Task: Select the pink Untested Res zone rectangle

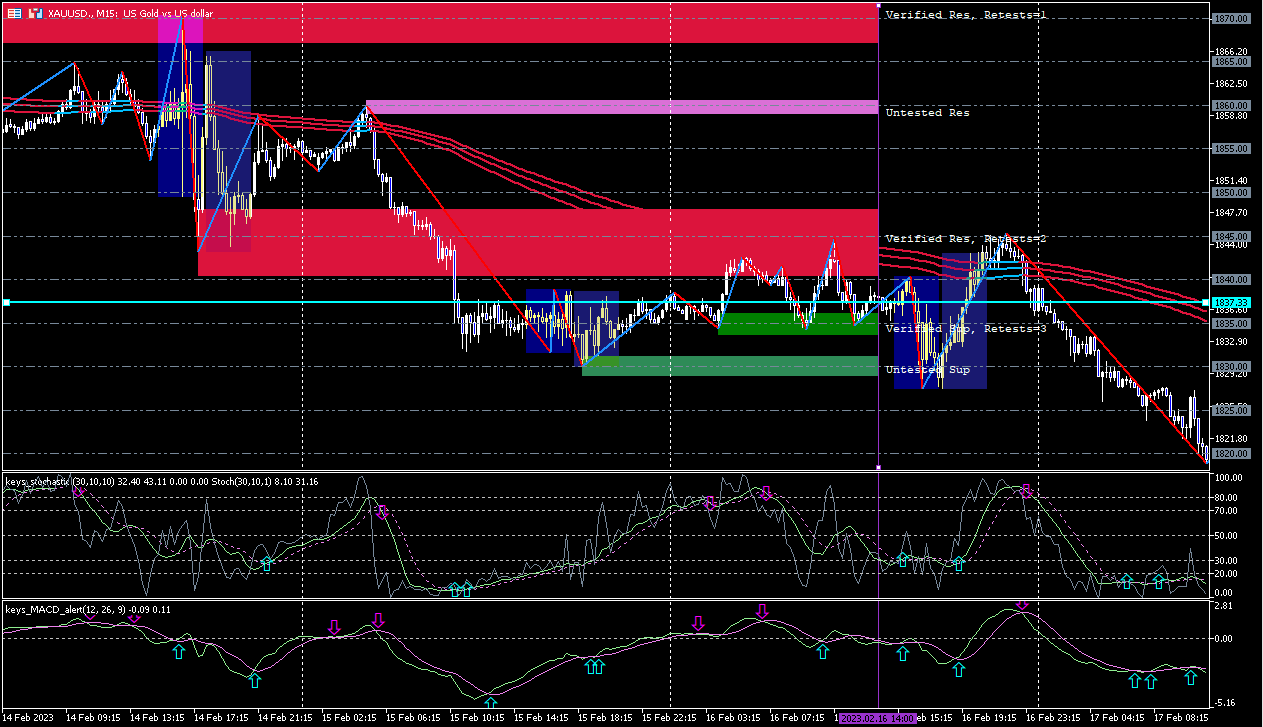Action: tap(622, 107)
